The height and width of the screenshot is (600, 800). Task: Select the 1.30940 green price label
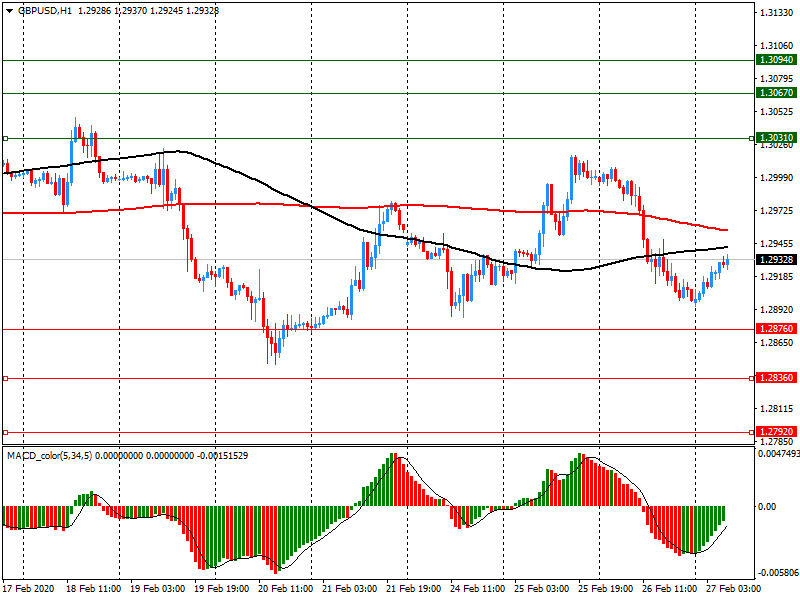[x=776, y=60]
